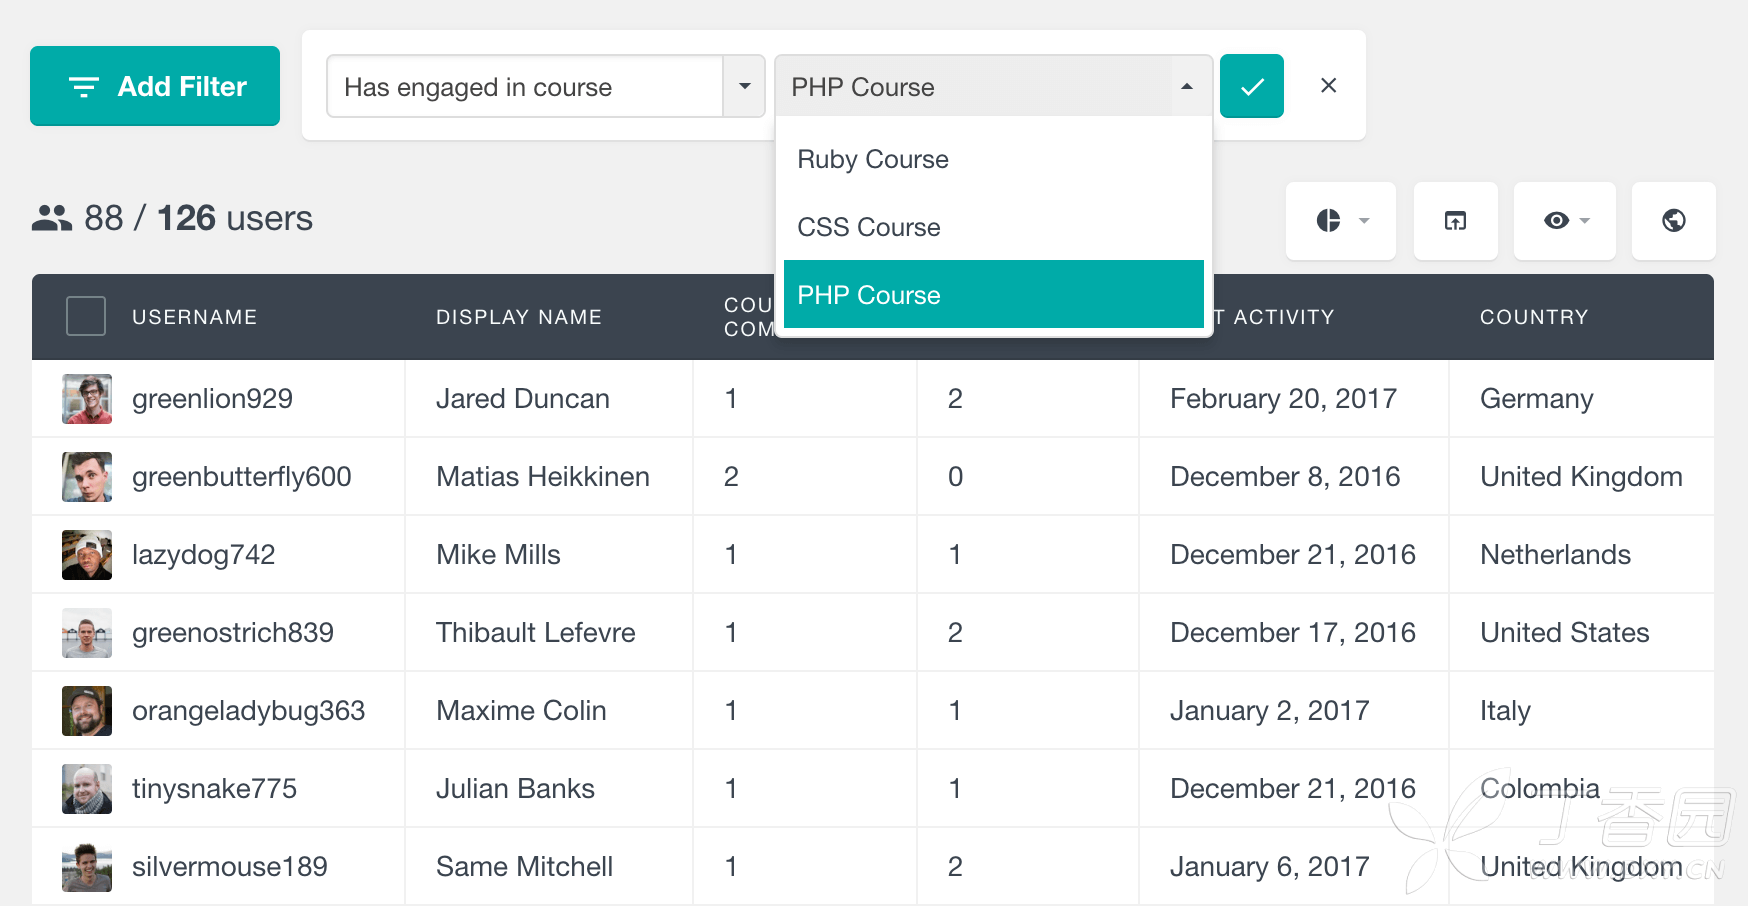Collapse the PHP Course dropdown arrow
Screen dimensions: 1748x906
click(1187, 86)
